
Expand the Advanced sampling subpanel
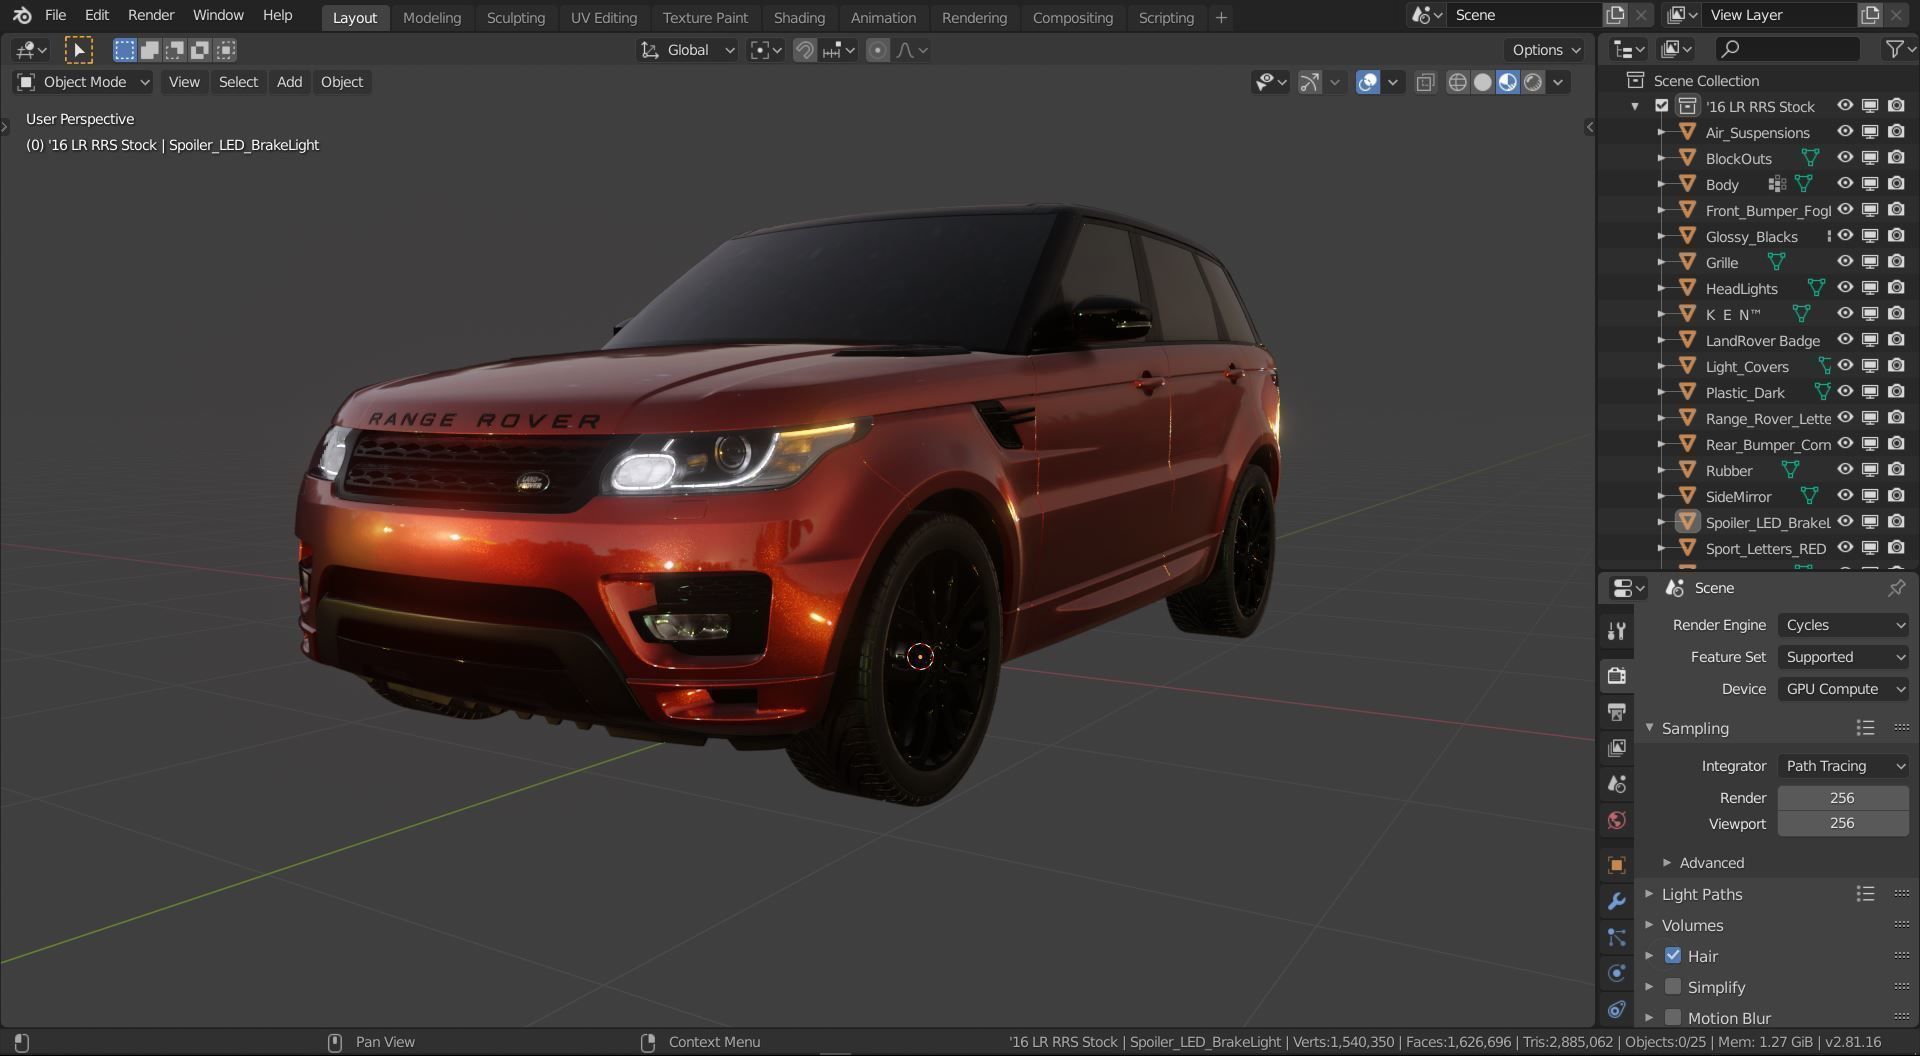tap(1710, 863)
